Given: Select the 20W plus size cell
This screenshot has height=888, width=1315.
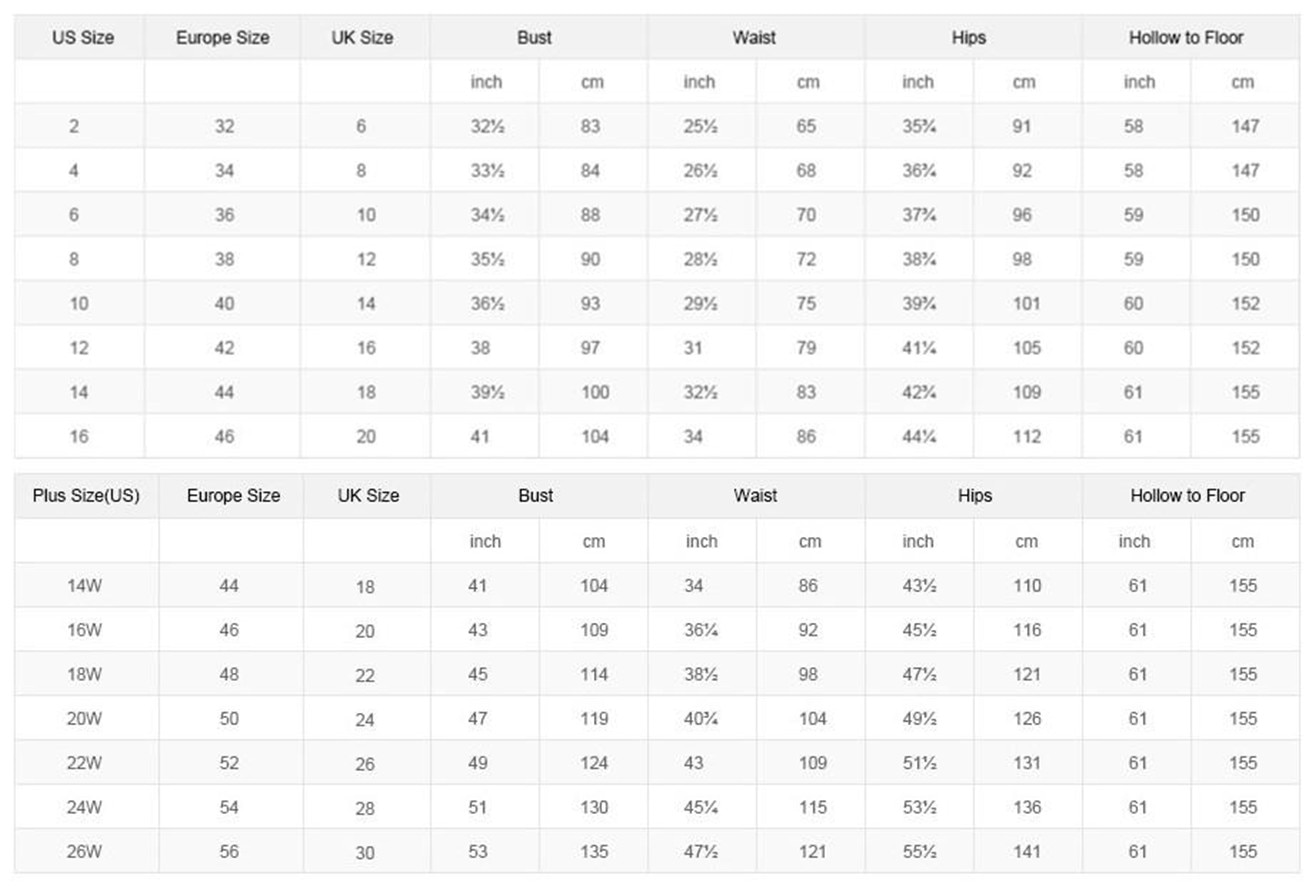Looking at the screenshot, I should [84, 719].
